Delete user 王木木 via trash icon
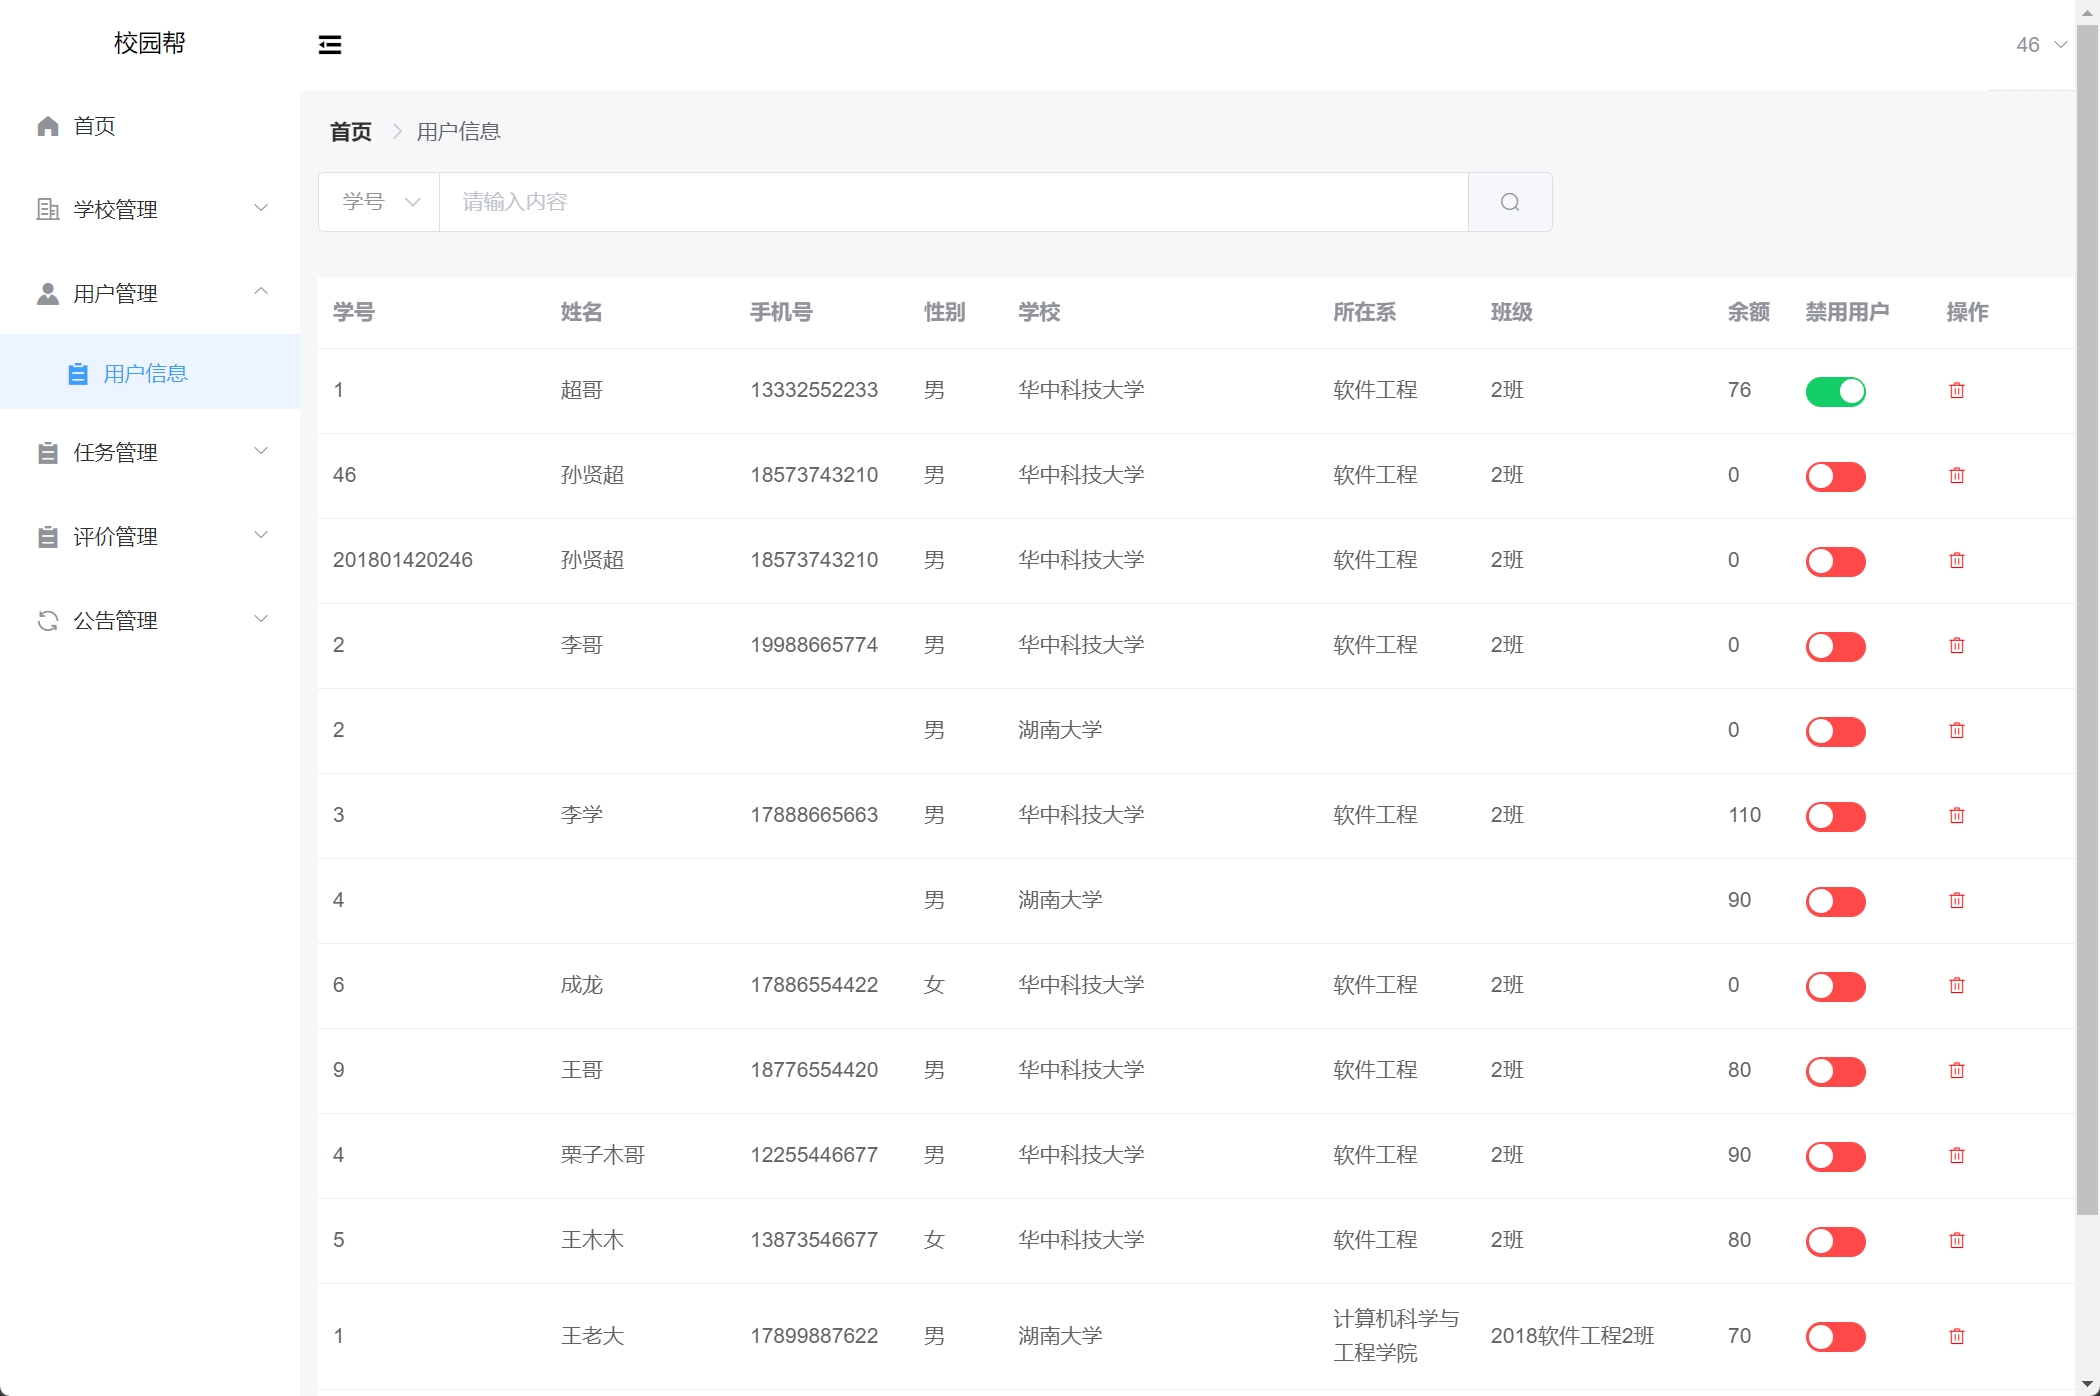The height and width of the screenshot is (1396, 2100). tap(1957, 1240)
